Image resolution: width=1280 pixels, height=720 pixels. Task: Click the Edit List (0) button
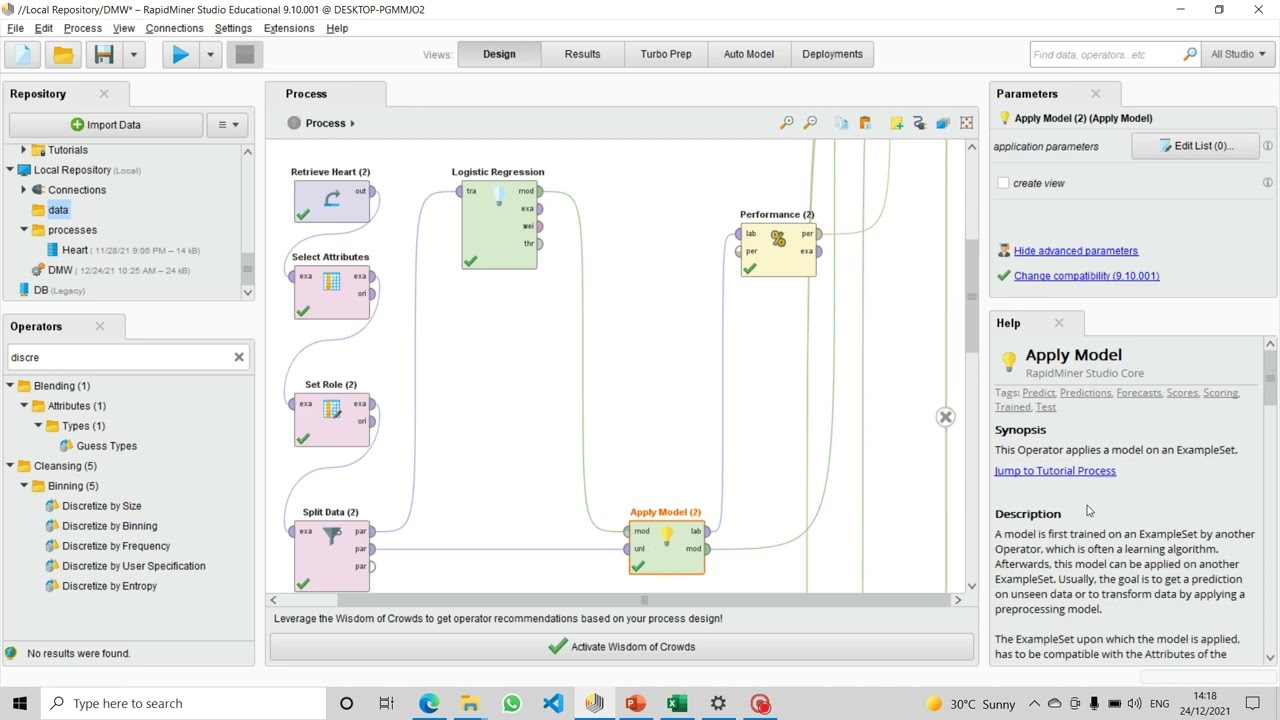click(x=1195, y=146)
